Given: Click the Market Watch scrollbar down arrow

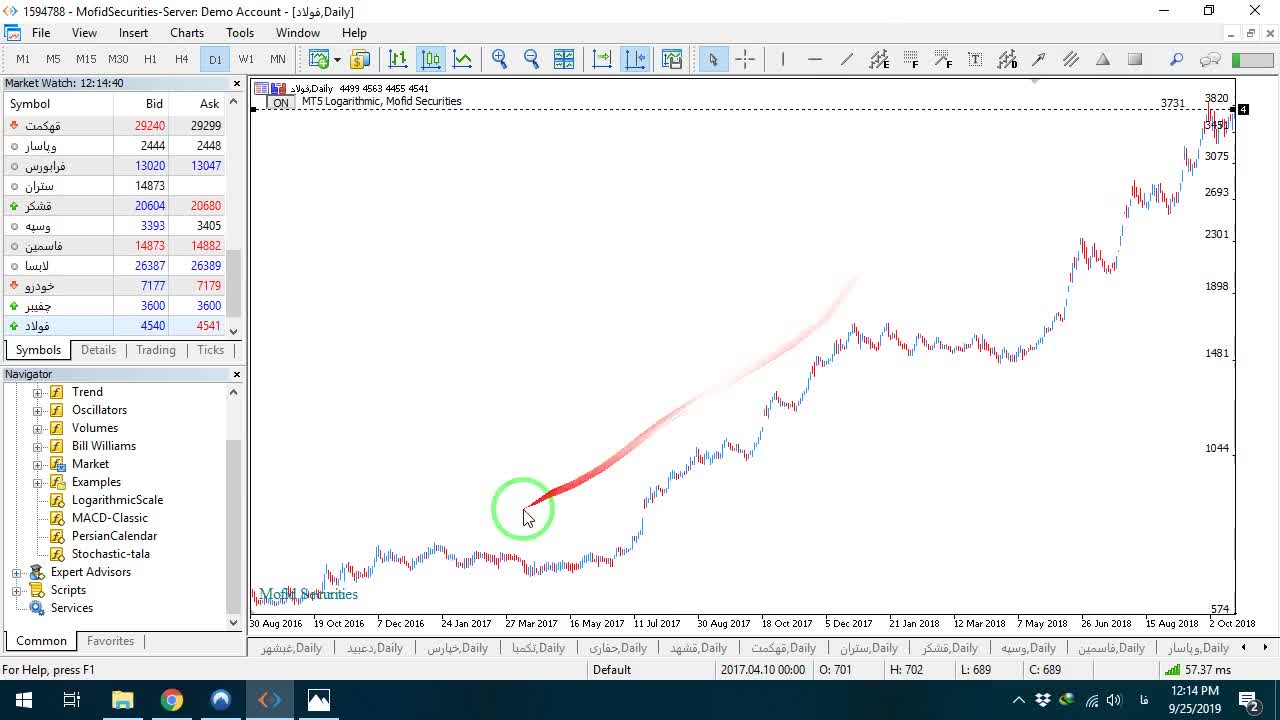Looking at the screenshot, I should (x=234, y=331).
